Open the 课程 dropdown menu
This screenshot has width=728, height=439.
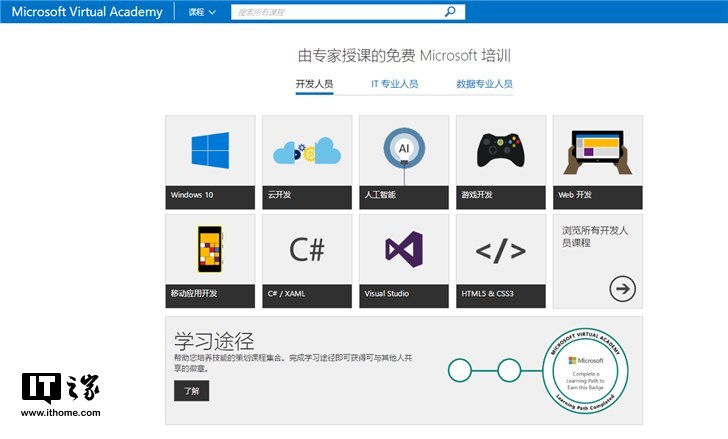(202, 12)
